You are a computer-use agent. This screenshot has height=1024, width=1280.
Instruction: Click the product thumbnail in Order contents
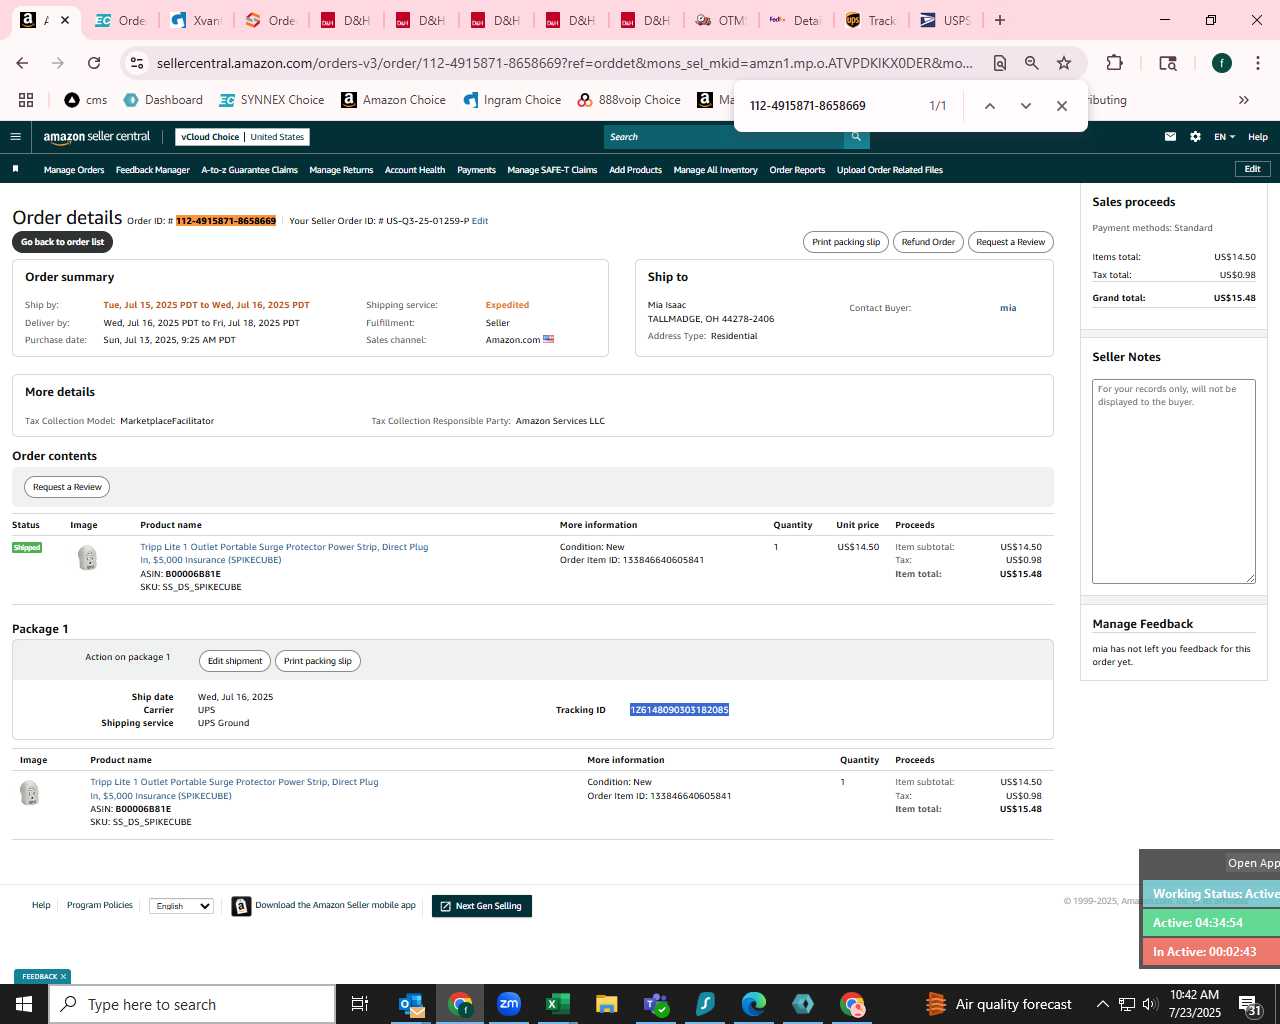88,558
